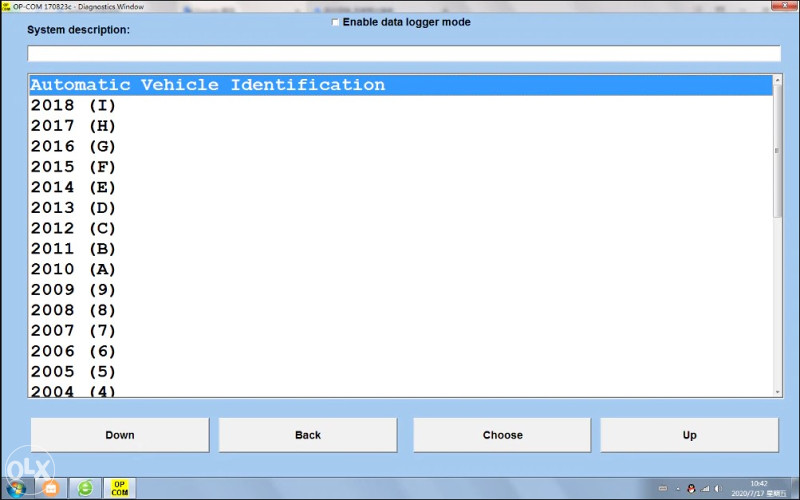This screenshot has height=500, width=800.
Task: Click the Down button
Action: [x=120, y=435]
